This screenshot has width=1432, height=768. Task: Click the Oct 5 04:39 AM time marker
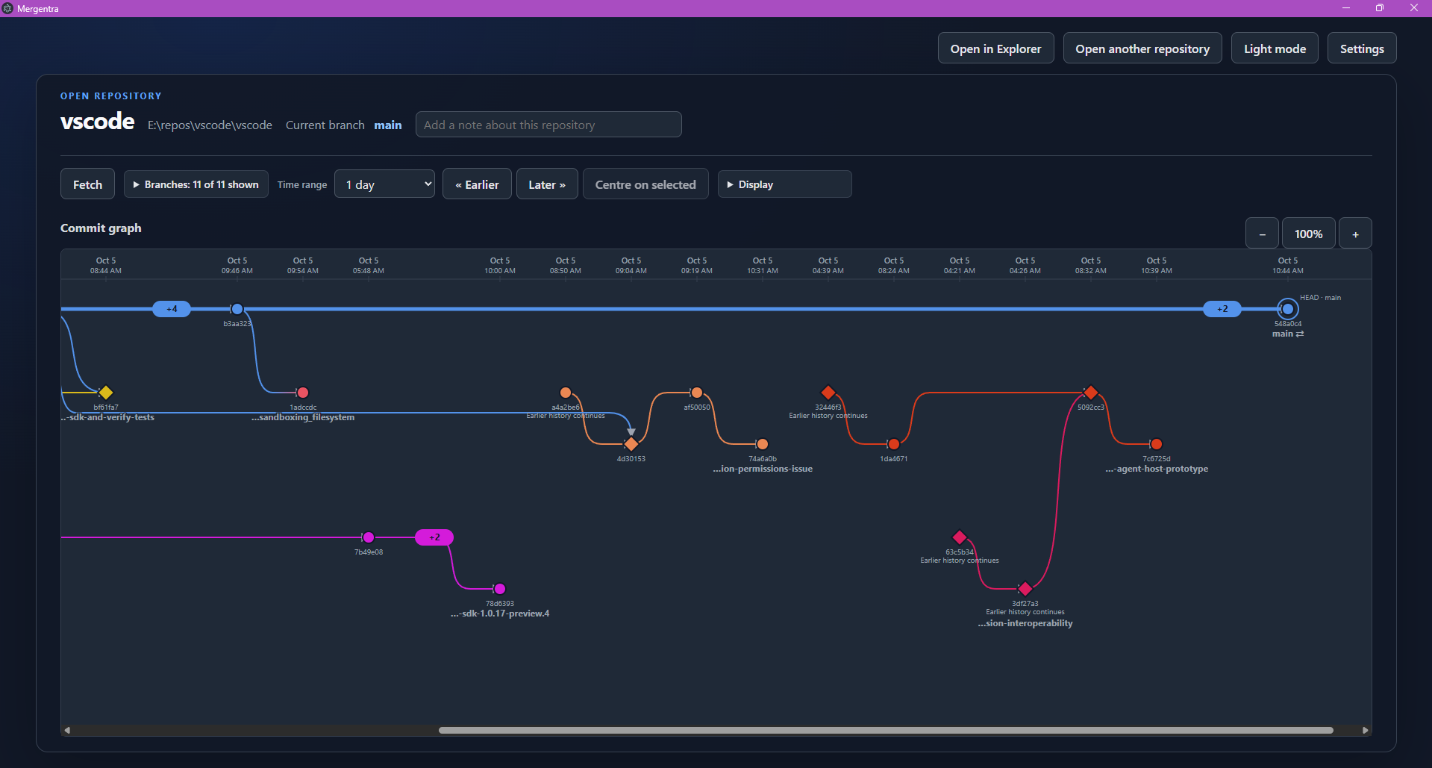(x=828, y=265)
